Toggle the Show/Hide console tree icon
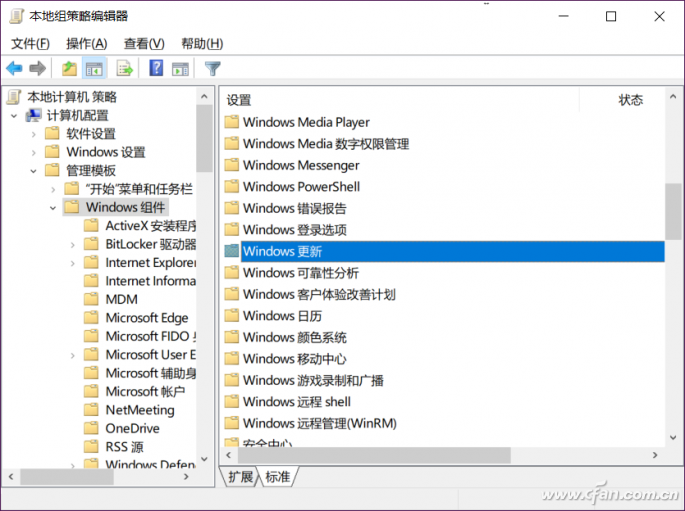685x511 pixels. click(94, 69)
